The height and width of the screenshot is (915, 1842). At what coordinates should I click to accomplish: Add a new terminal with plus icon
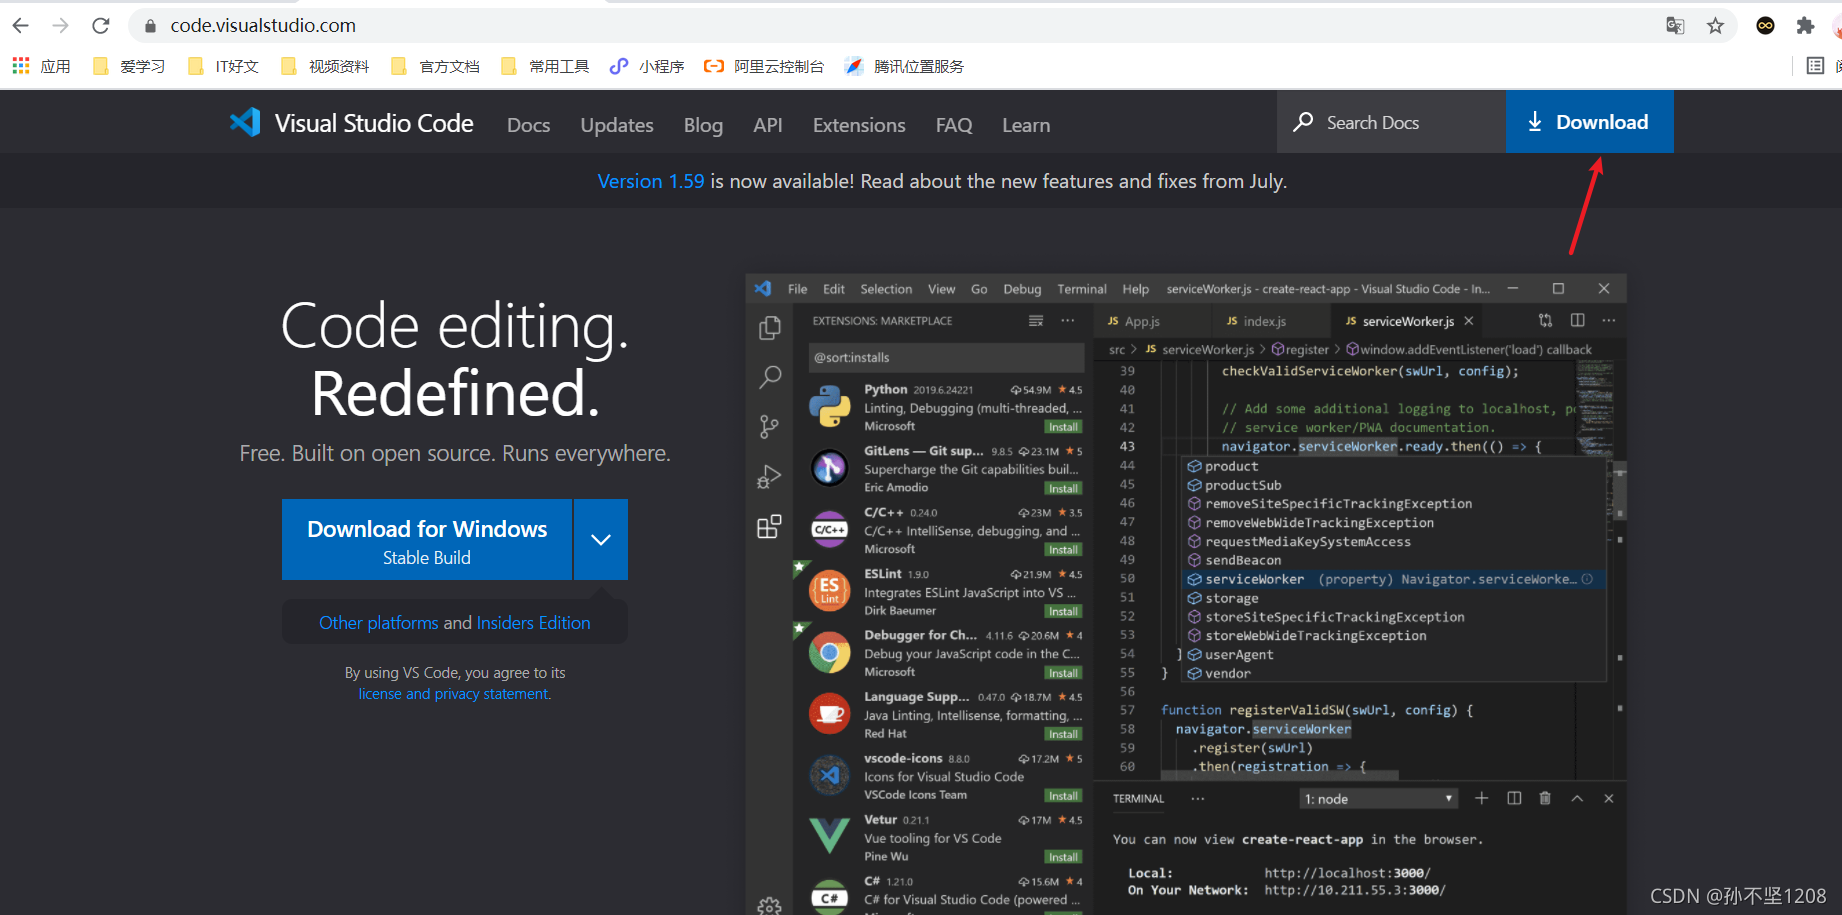(1481, 798)
